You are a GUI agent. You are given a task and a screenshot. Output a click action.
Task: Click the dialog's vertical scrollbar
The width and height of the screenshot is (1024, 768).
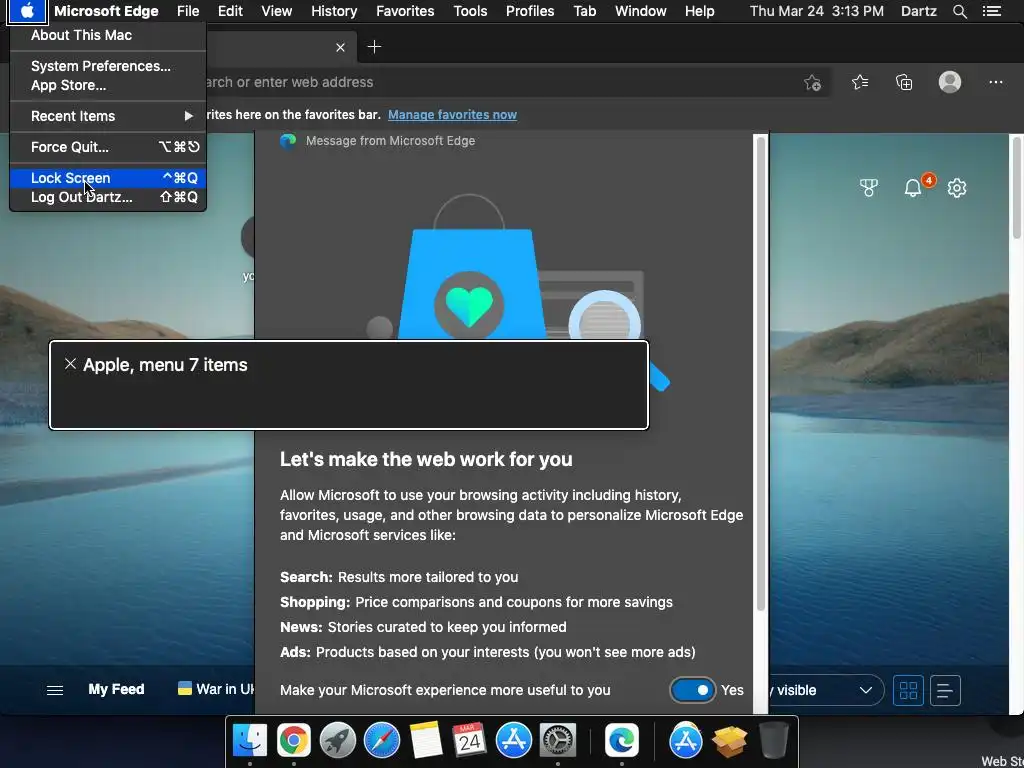click(x=760, y=372)
